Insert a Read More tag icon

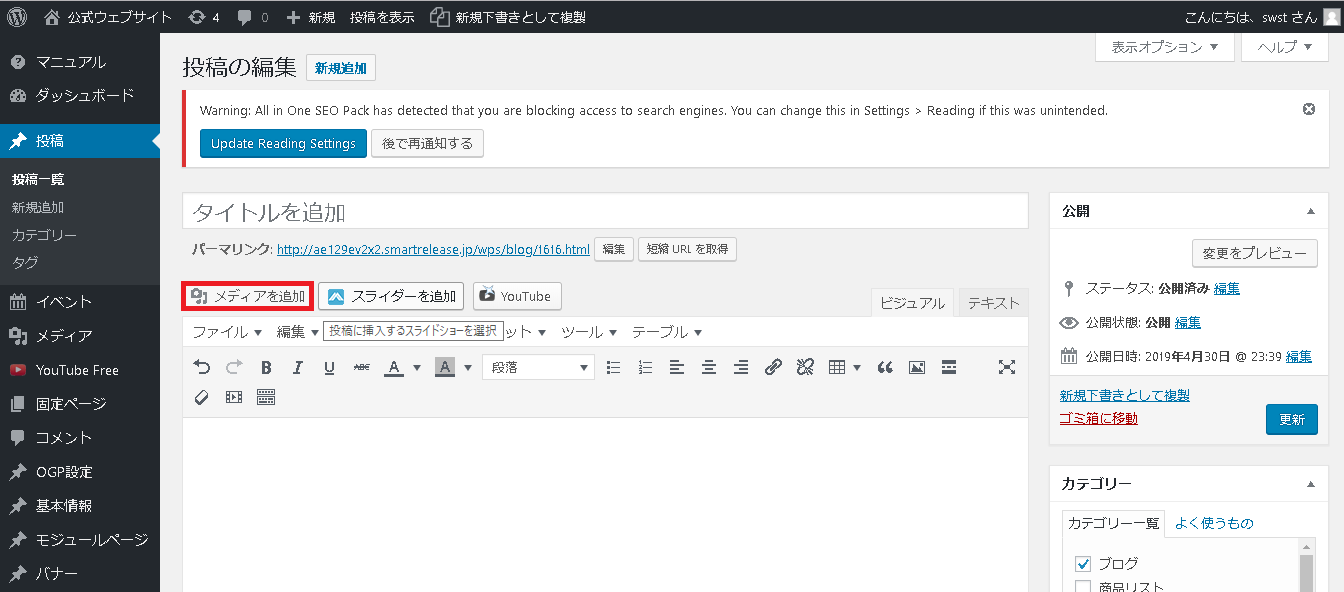pyautogui.click(x=949, y=367)
